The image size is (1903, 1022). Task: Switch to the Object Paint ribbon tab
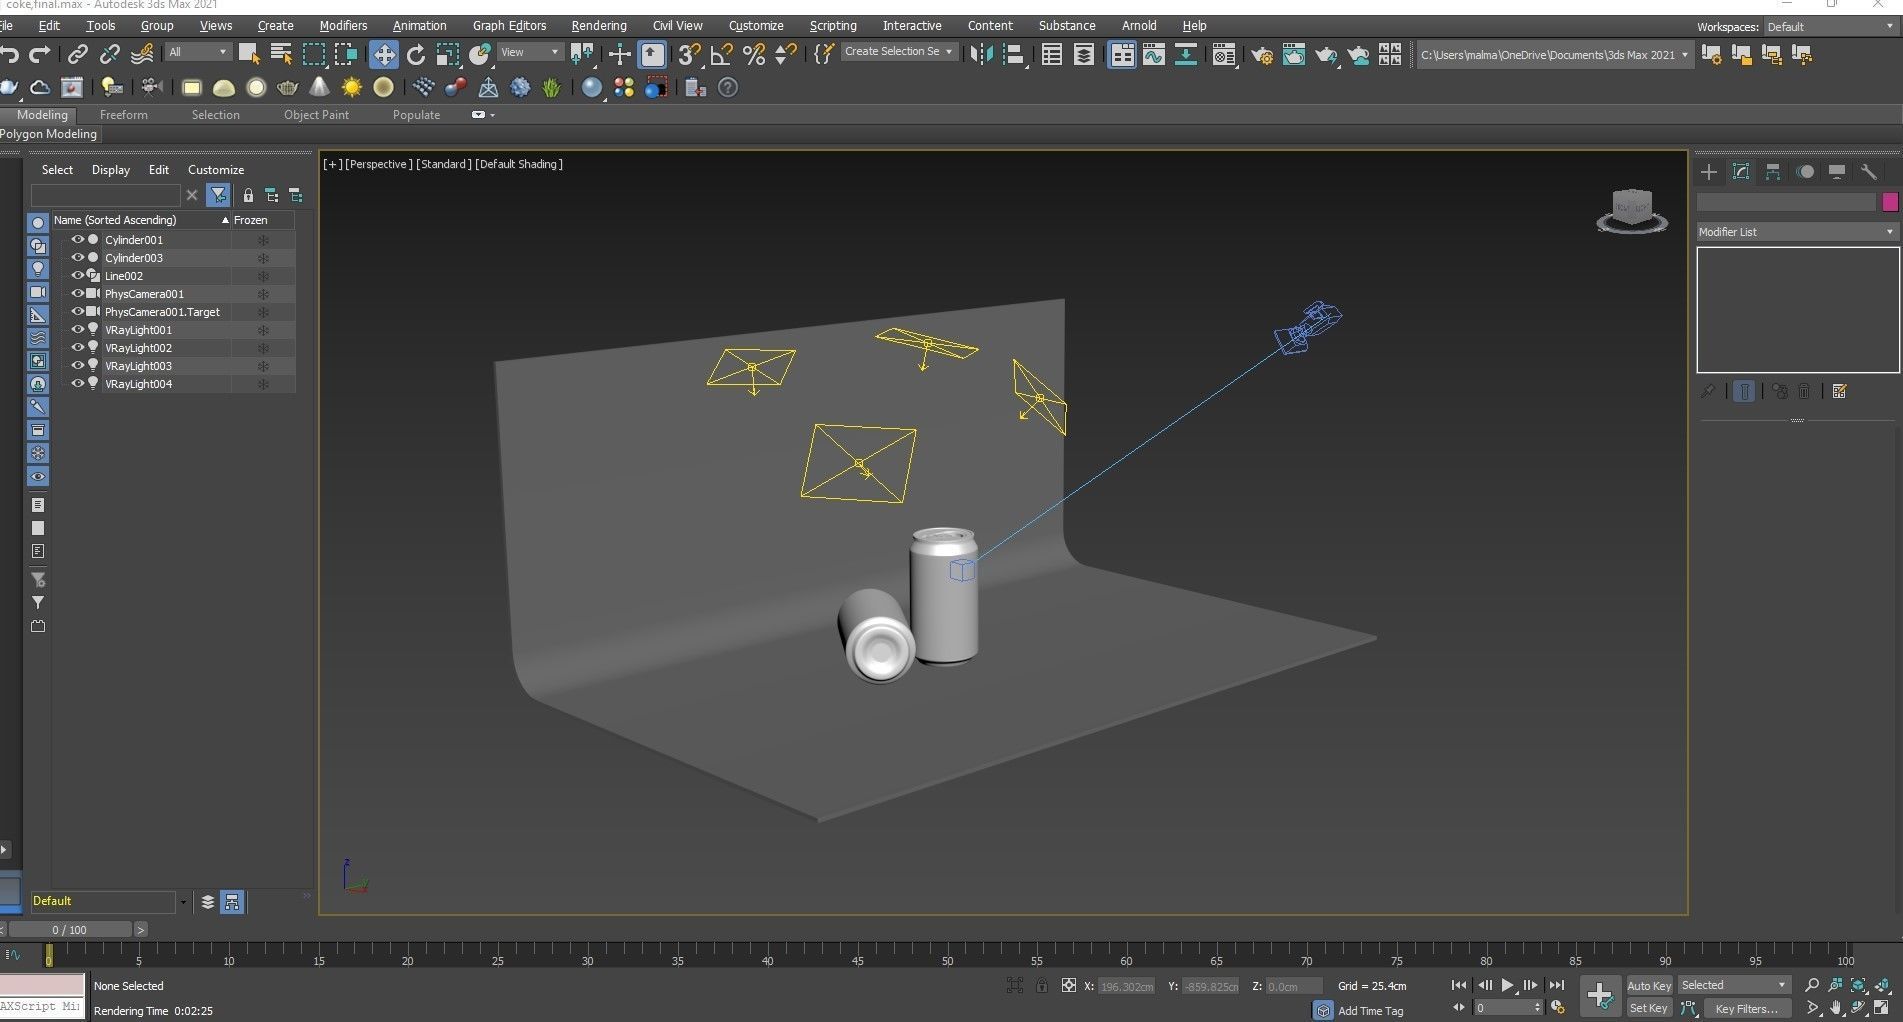pyautogui.click(x=316, y=115)
